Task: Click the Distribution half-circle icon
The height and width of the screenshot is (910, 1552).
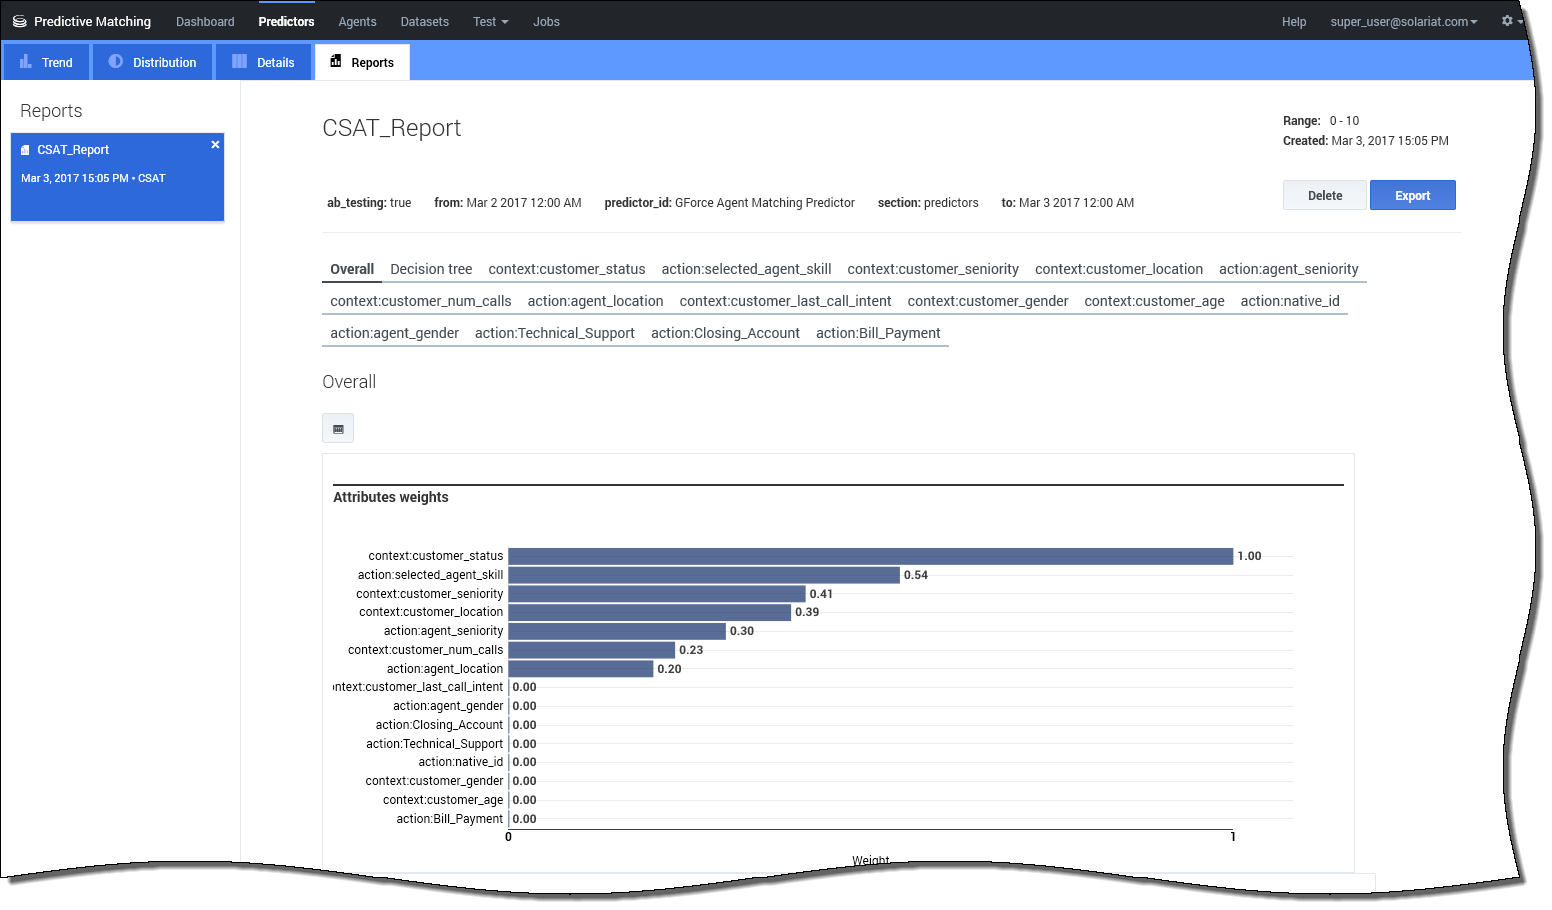Action: pos(116,62)
